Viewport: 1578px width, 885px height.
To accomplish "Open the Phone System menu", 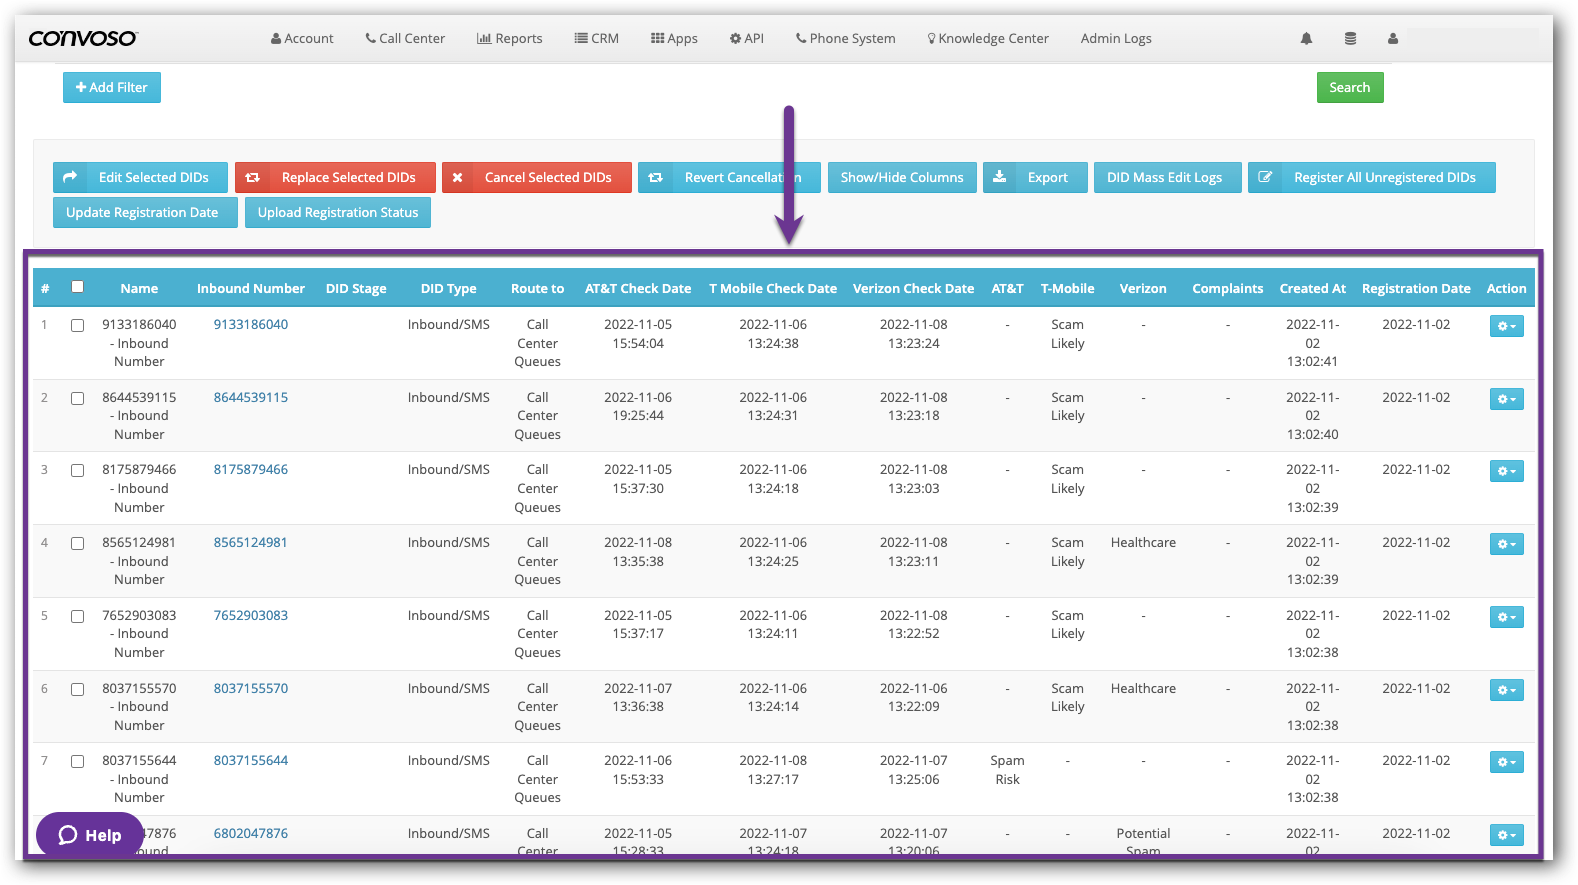I will click(x=846, y=38).
